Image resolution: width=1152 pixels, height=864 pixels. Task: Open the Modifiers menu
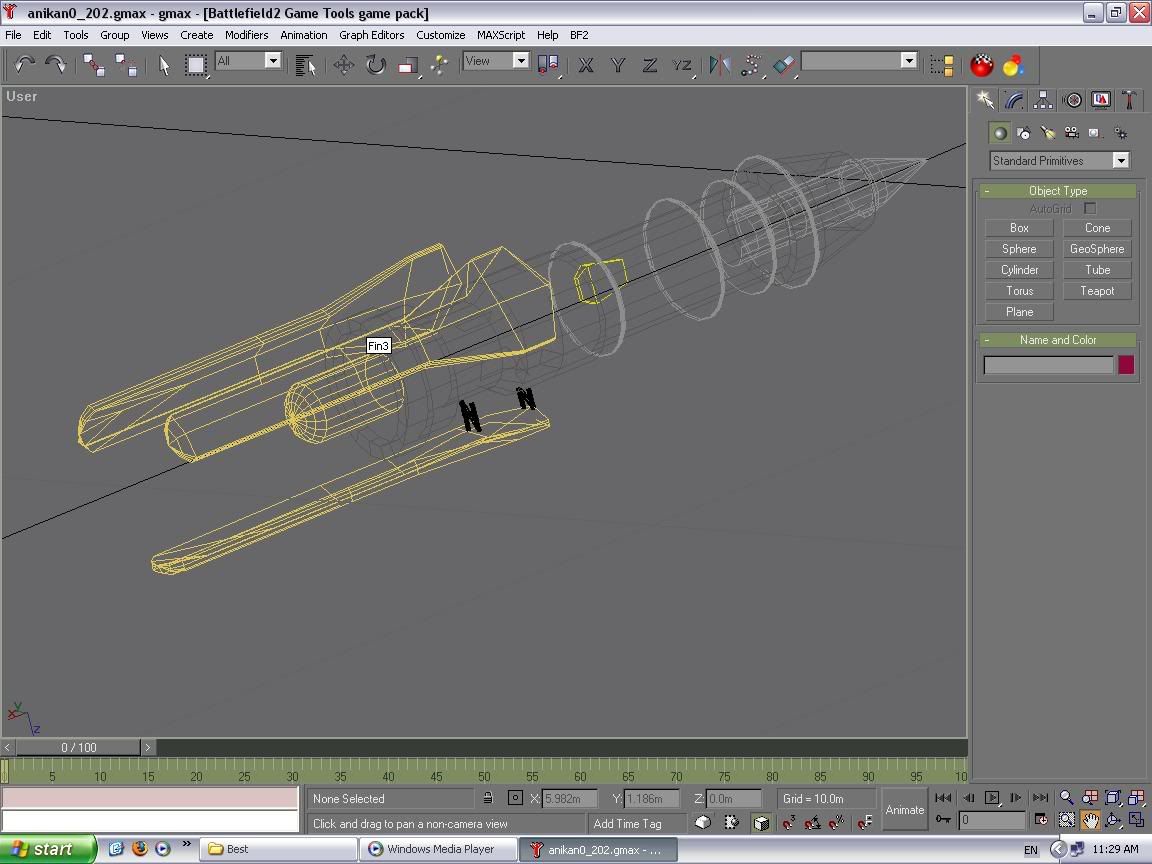(246, 35)
